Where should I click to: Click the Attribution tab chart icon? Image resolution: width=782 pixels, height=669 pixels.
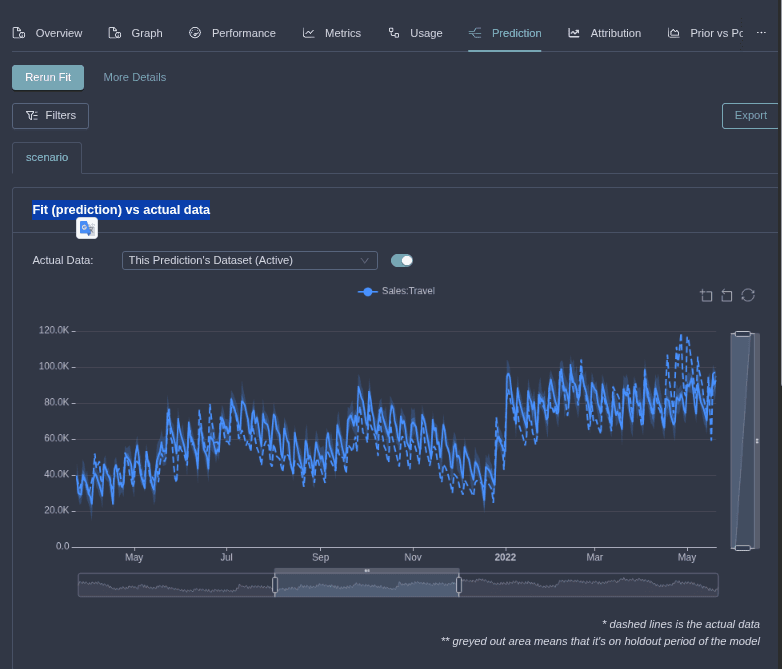pyautogui.click(x=574, y=33)
